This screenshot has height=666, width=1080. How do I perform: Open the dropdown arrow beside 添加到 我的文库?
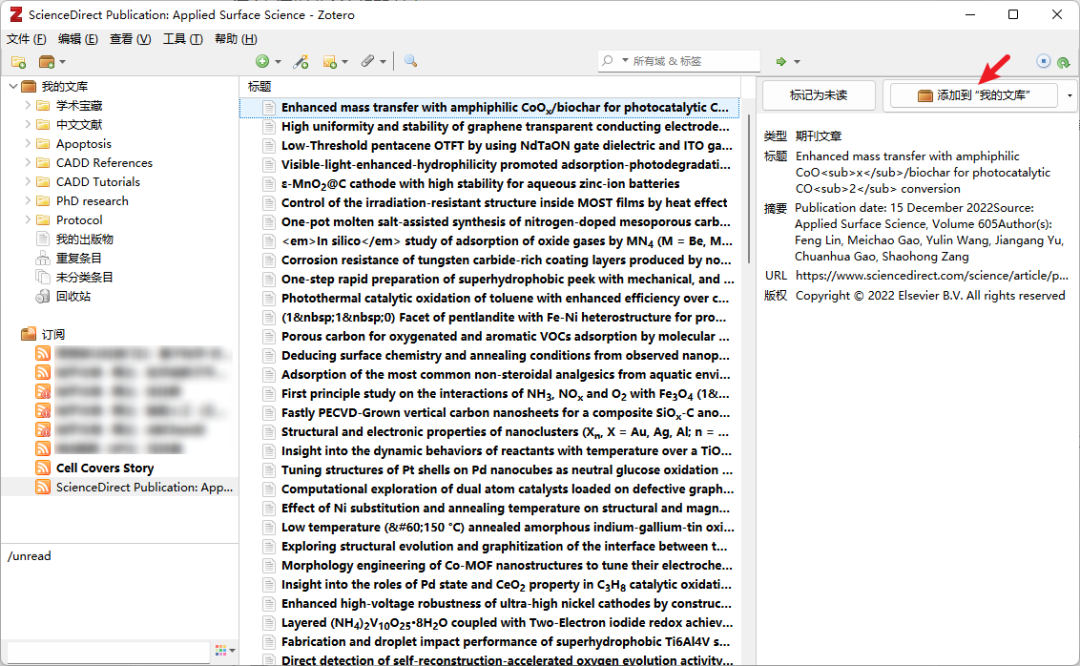1069,95
